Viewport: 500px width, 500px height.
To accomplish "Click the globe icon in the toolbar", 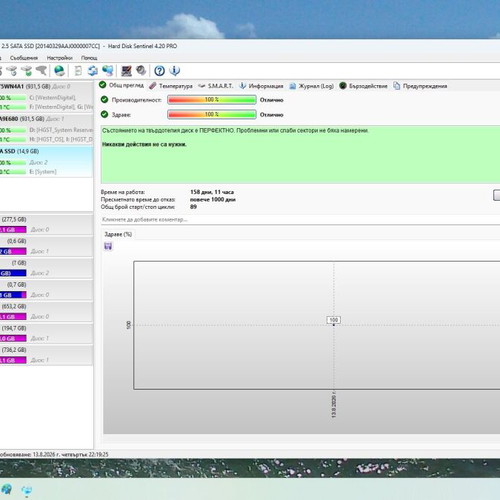I will click(x=59, y=71).
